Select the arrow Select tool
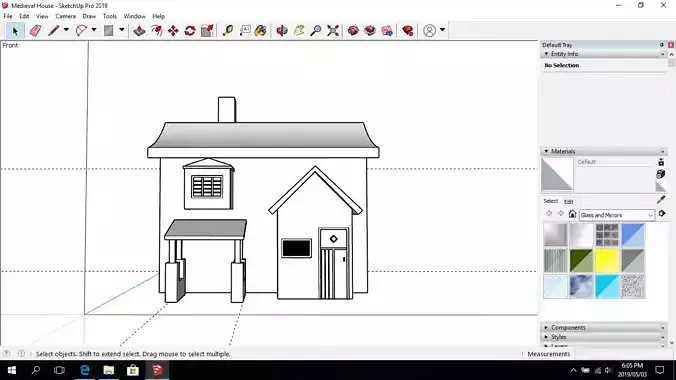Viewport: 676px width, 380px height. 16,31
